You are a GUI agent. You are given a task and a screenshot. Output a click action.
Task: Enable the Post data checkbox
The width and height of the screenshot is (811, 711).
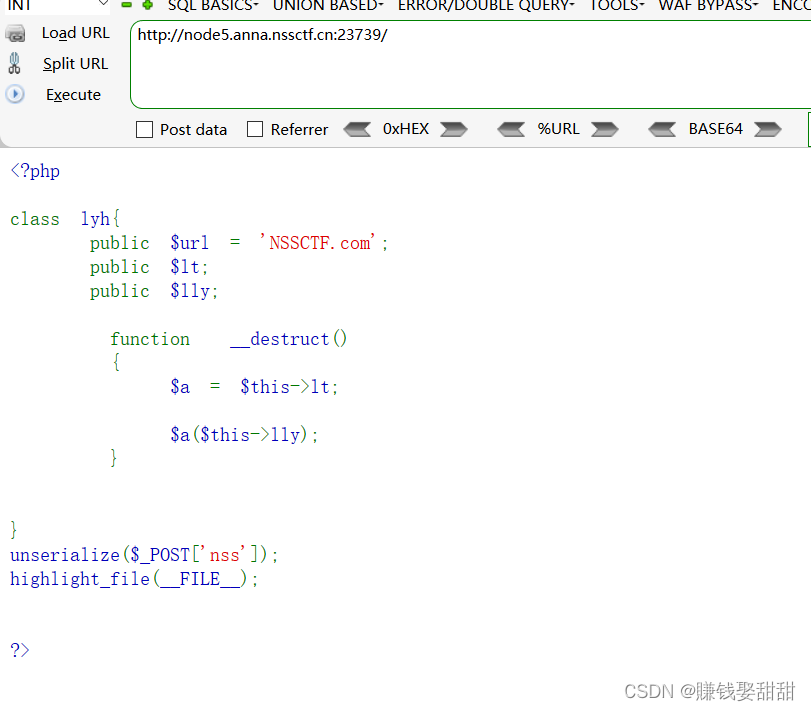144,129
